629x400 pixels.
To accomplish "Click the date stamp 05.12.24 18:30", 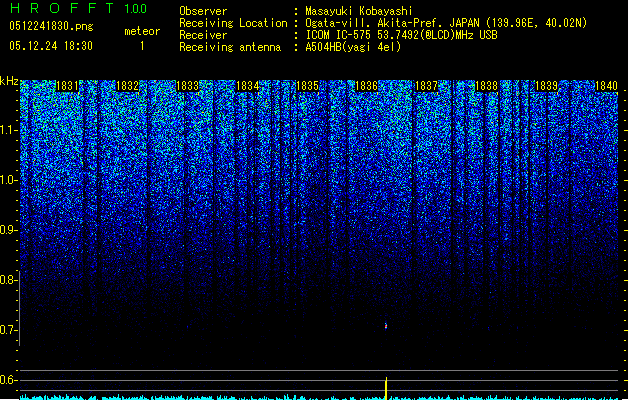I will click(51, 46).
